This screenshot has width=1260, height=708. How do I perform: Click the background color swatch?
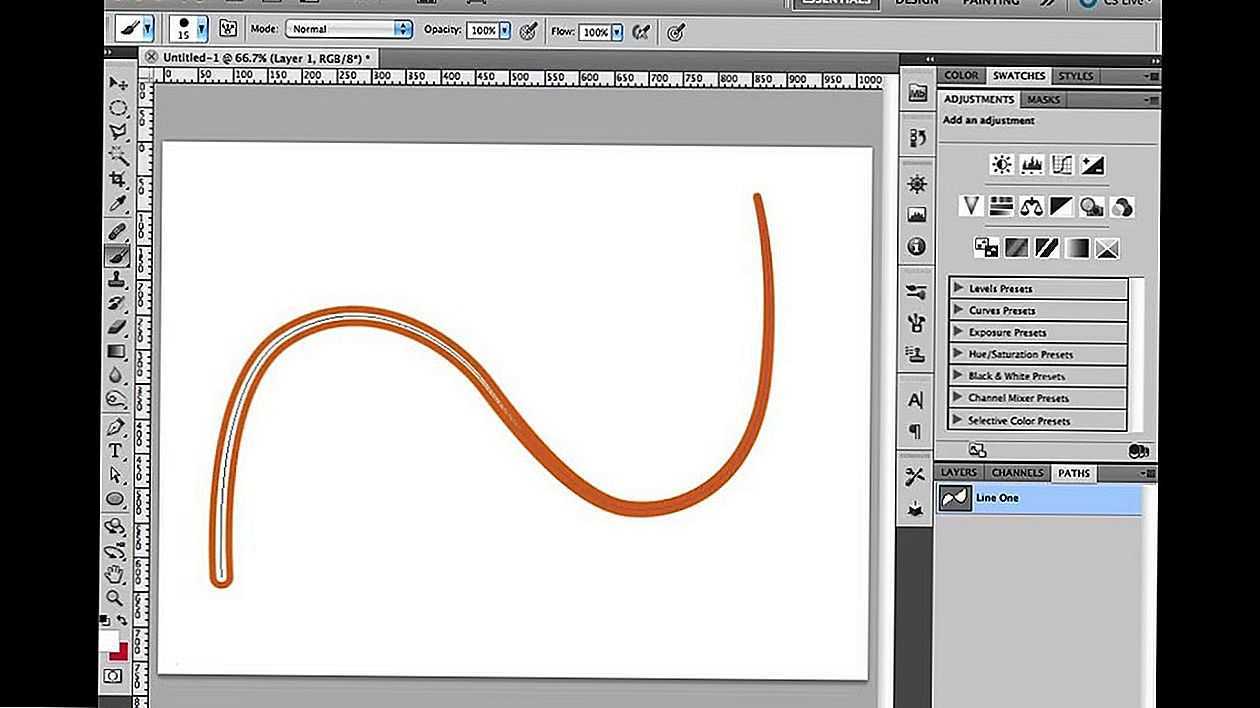[120, 651]
